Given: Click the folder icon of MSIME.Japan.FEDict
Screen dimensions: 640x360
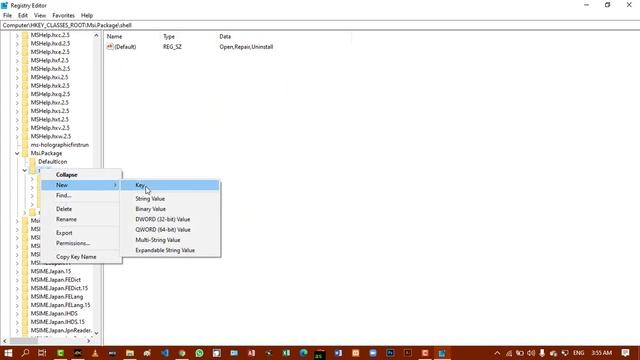Looking at the screenshot, I should click(x=25, y=280).
